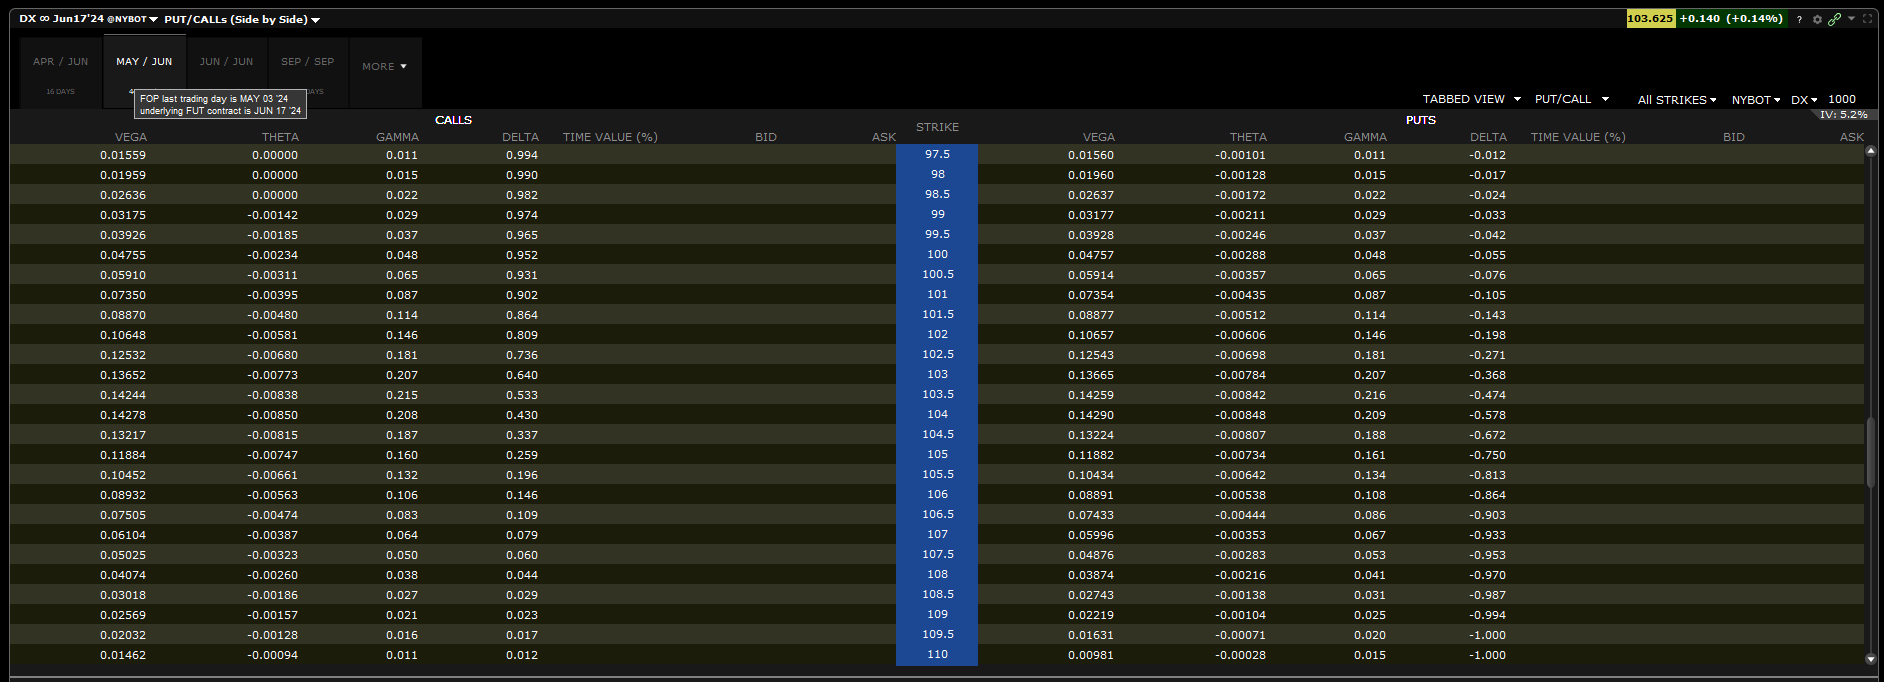1884x682 pixels.
Task: Click the STRIKE column header
Action: coord(937,127)
